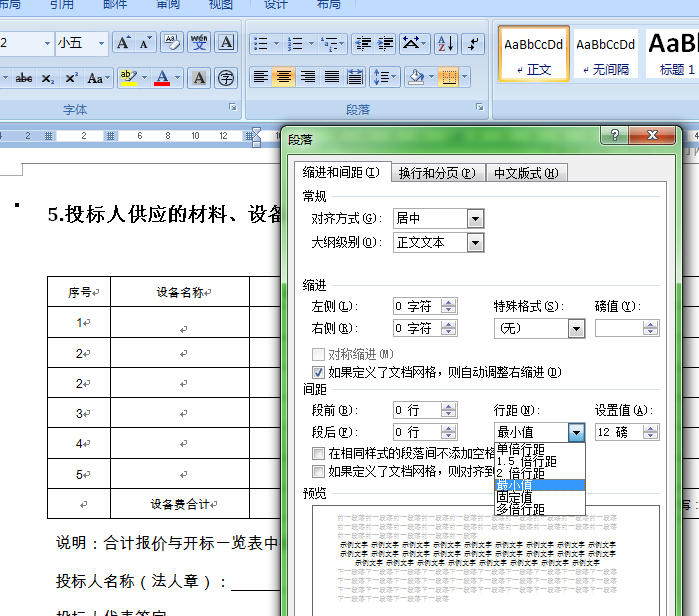Open the Phonetic Guide (wén) tool
Image resolution: width=699 pixels, height=616 pixels.
click(199, 43)
